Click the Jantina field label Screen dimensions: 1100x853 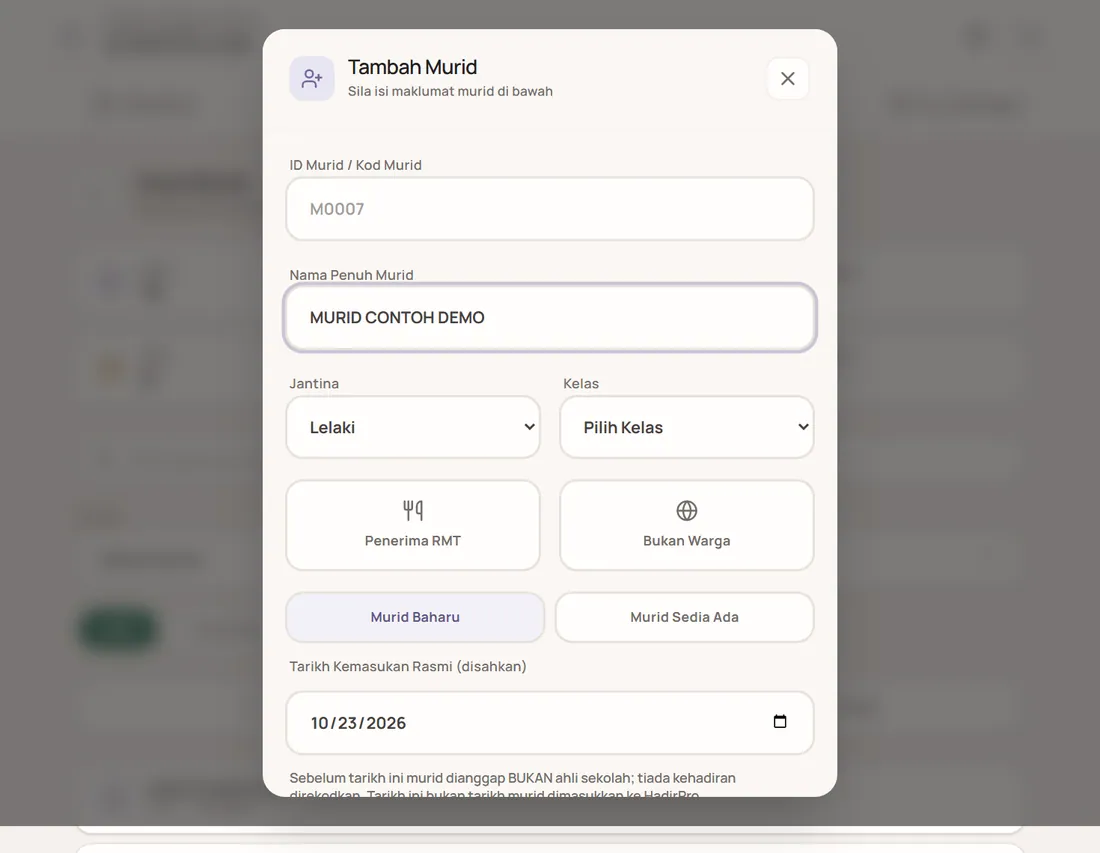314,384
